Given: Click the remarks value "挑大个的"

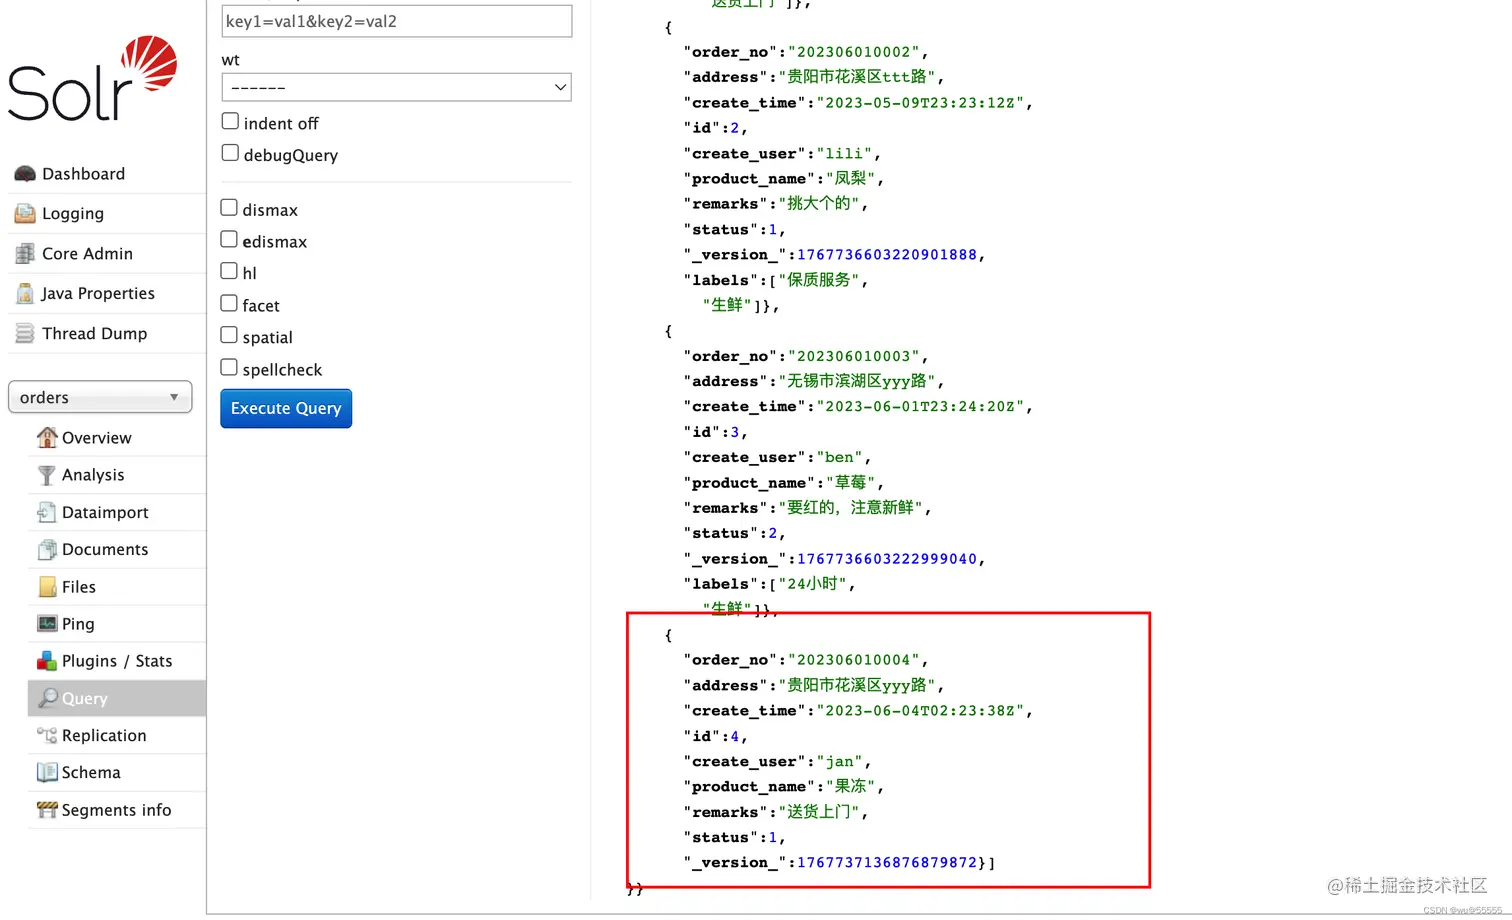Looking at the screenshot, I should coord(819,204).
